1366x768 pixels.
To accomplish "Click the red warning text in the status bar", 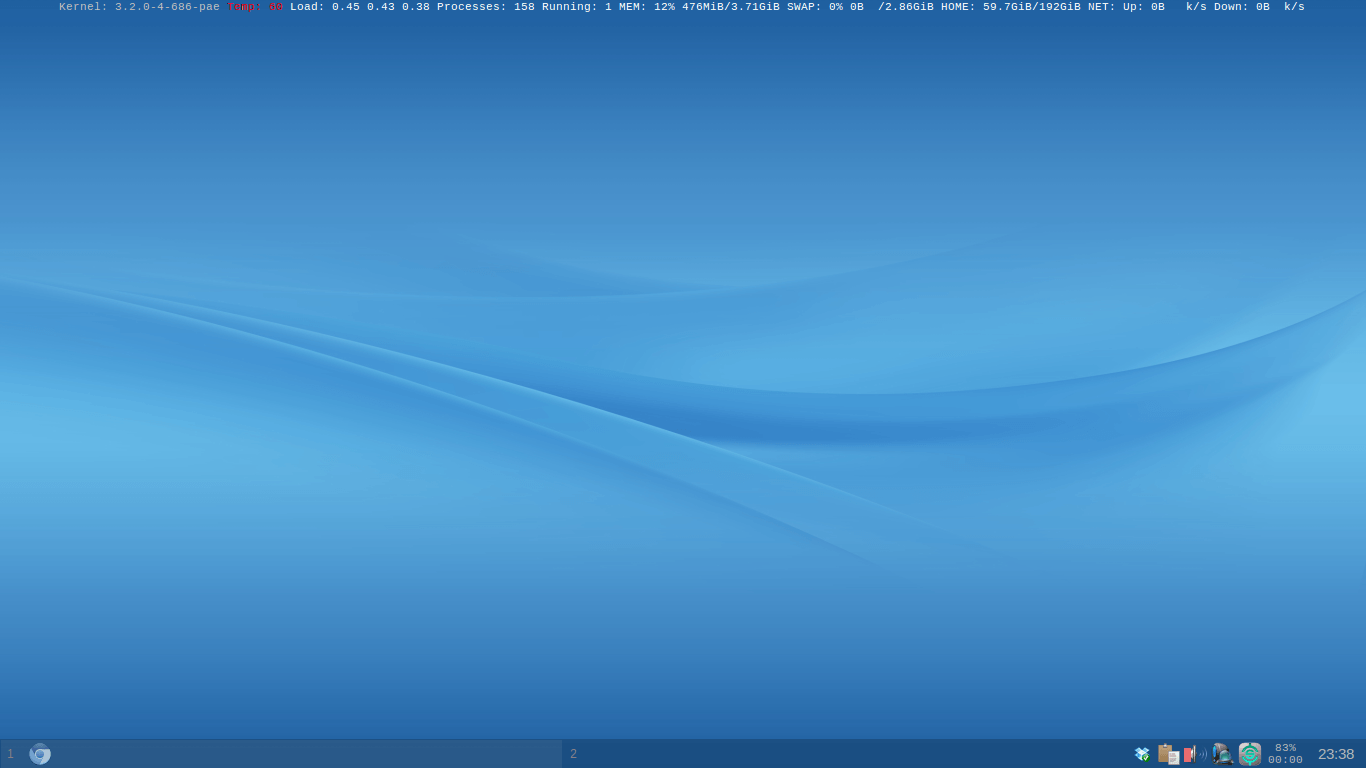I will [x=254, y=7].
